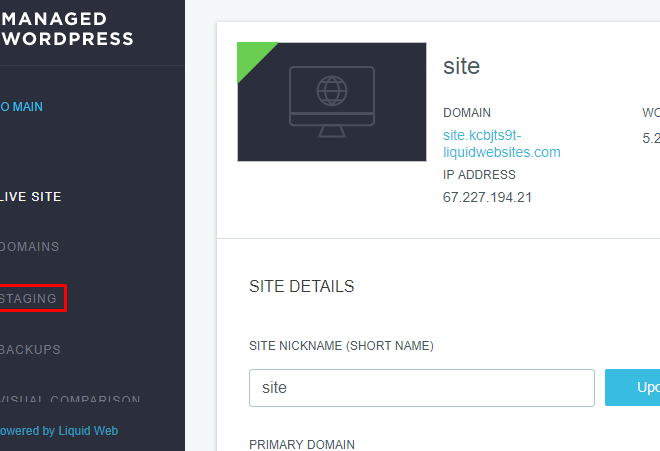This screenshot has width=660, height=451.
Task: Open the Staging sidebar item
Action: pyautogui.click(x=28, y=299)
